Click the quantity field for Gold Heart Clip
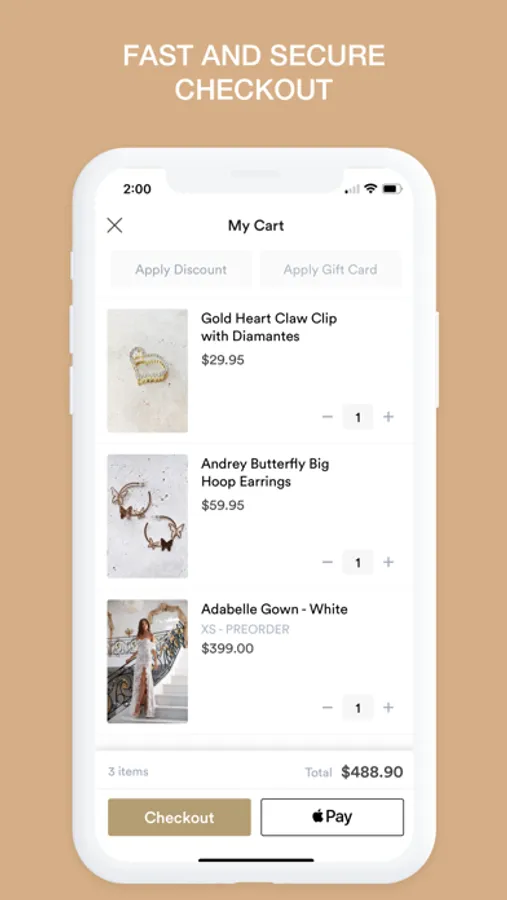Screen dimensions: 507x900 click(x=358, y=417)
